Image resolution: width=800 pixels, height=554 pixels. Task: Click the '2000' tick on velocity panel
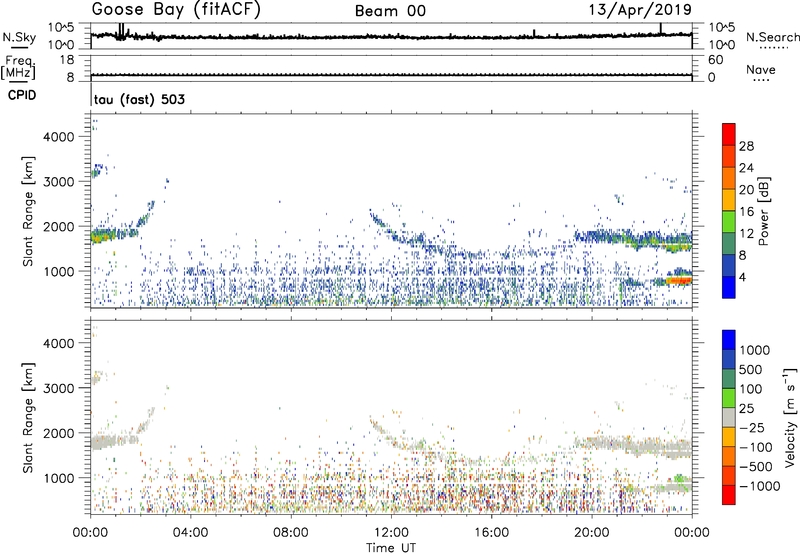click(x=59, y=433)
